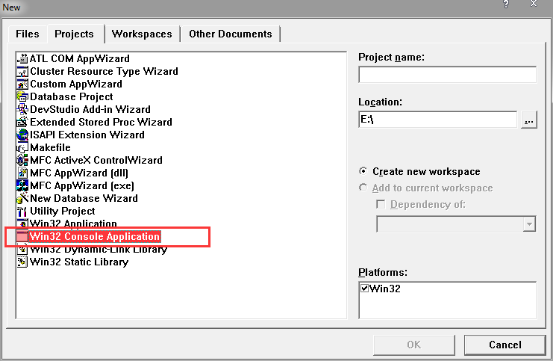Open the Other Documents tab
The image size is (554, 361).
230,34
